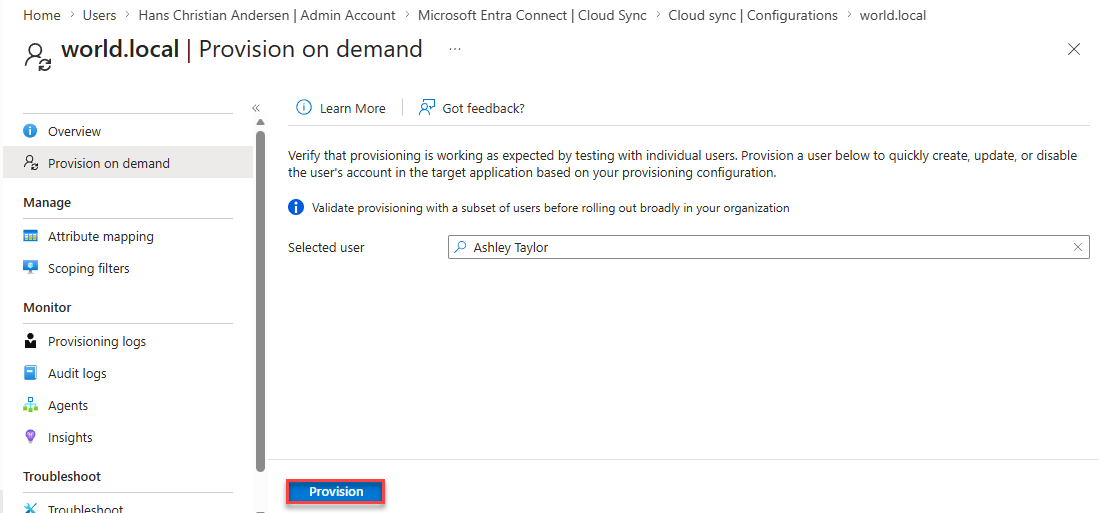Click the Troubleshoot section heading
The width and height of the screenshot is (1099, 513).
tap(62, 477)
